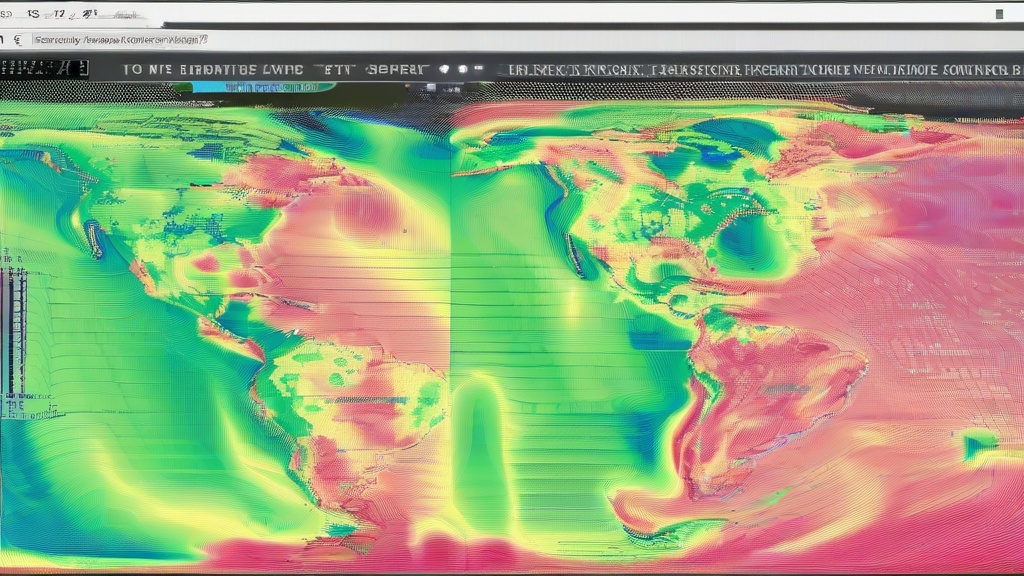Click the 'SEPERT' item in the dark toolbar
The width and height of the screenshot is (1024, 576).
(x=398, y=70)
